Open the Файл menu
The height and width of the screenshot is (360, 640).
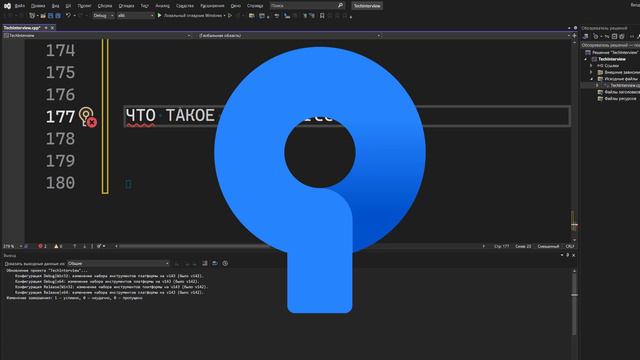(x=20, y=6)
